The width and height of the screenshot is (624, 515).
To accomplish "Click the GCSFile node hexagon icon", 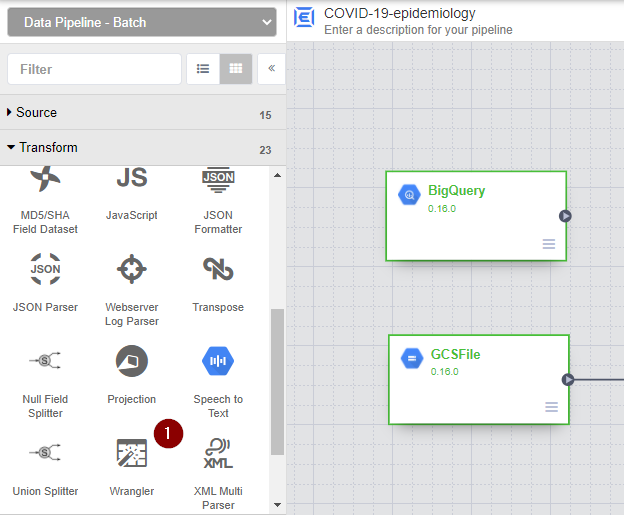I will 412,359.
